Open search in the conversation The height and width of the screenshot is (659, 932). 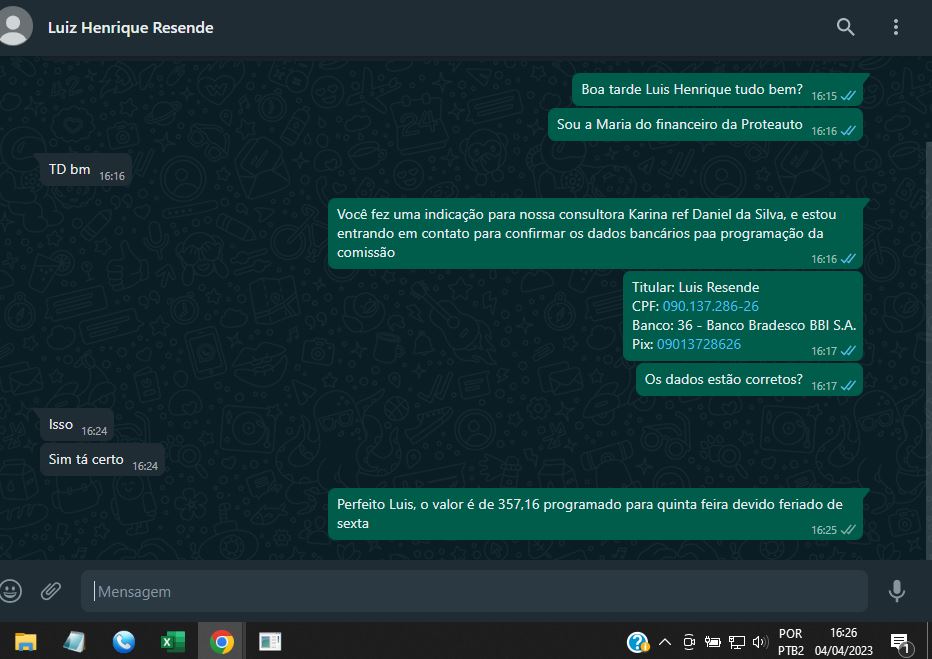(x=845, y=27)
